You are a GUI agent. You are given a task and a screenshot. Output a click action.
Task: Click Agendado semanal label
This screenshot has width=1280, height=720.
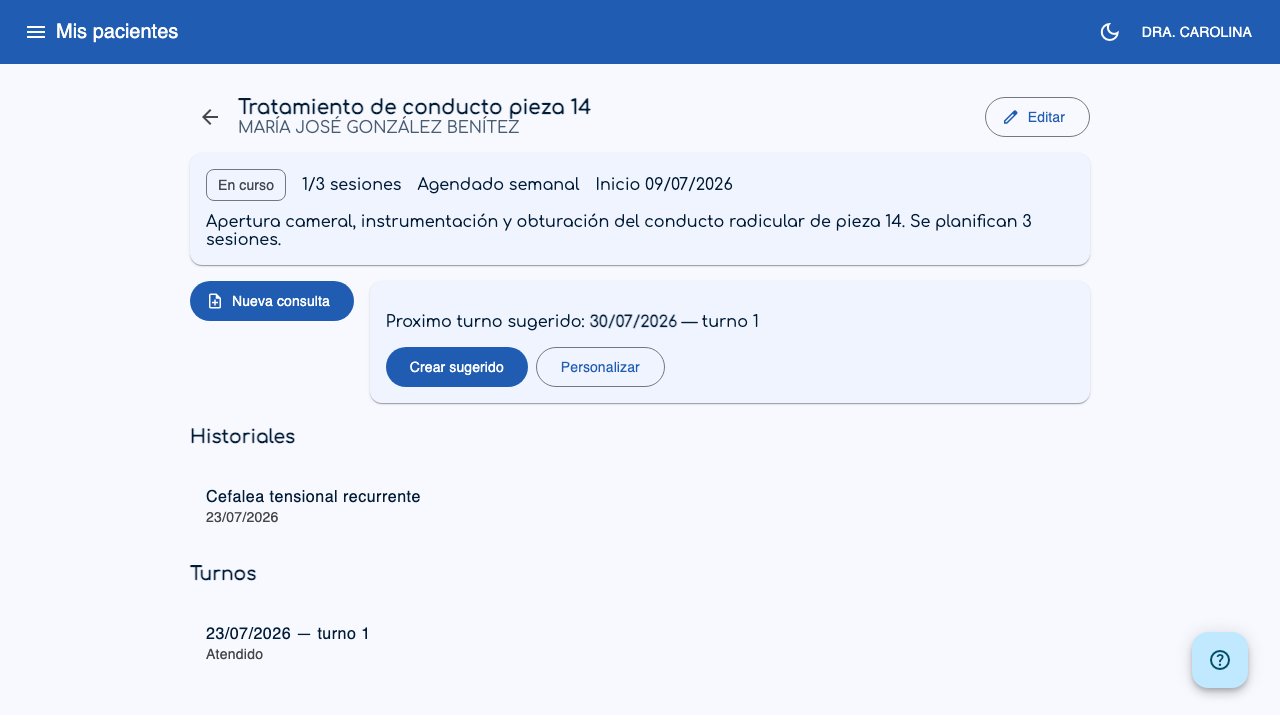coord(498,185)
